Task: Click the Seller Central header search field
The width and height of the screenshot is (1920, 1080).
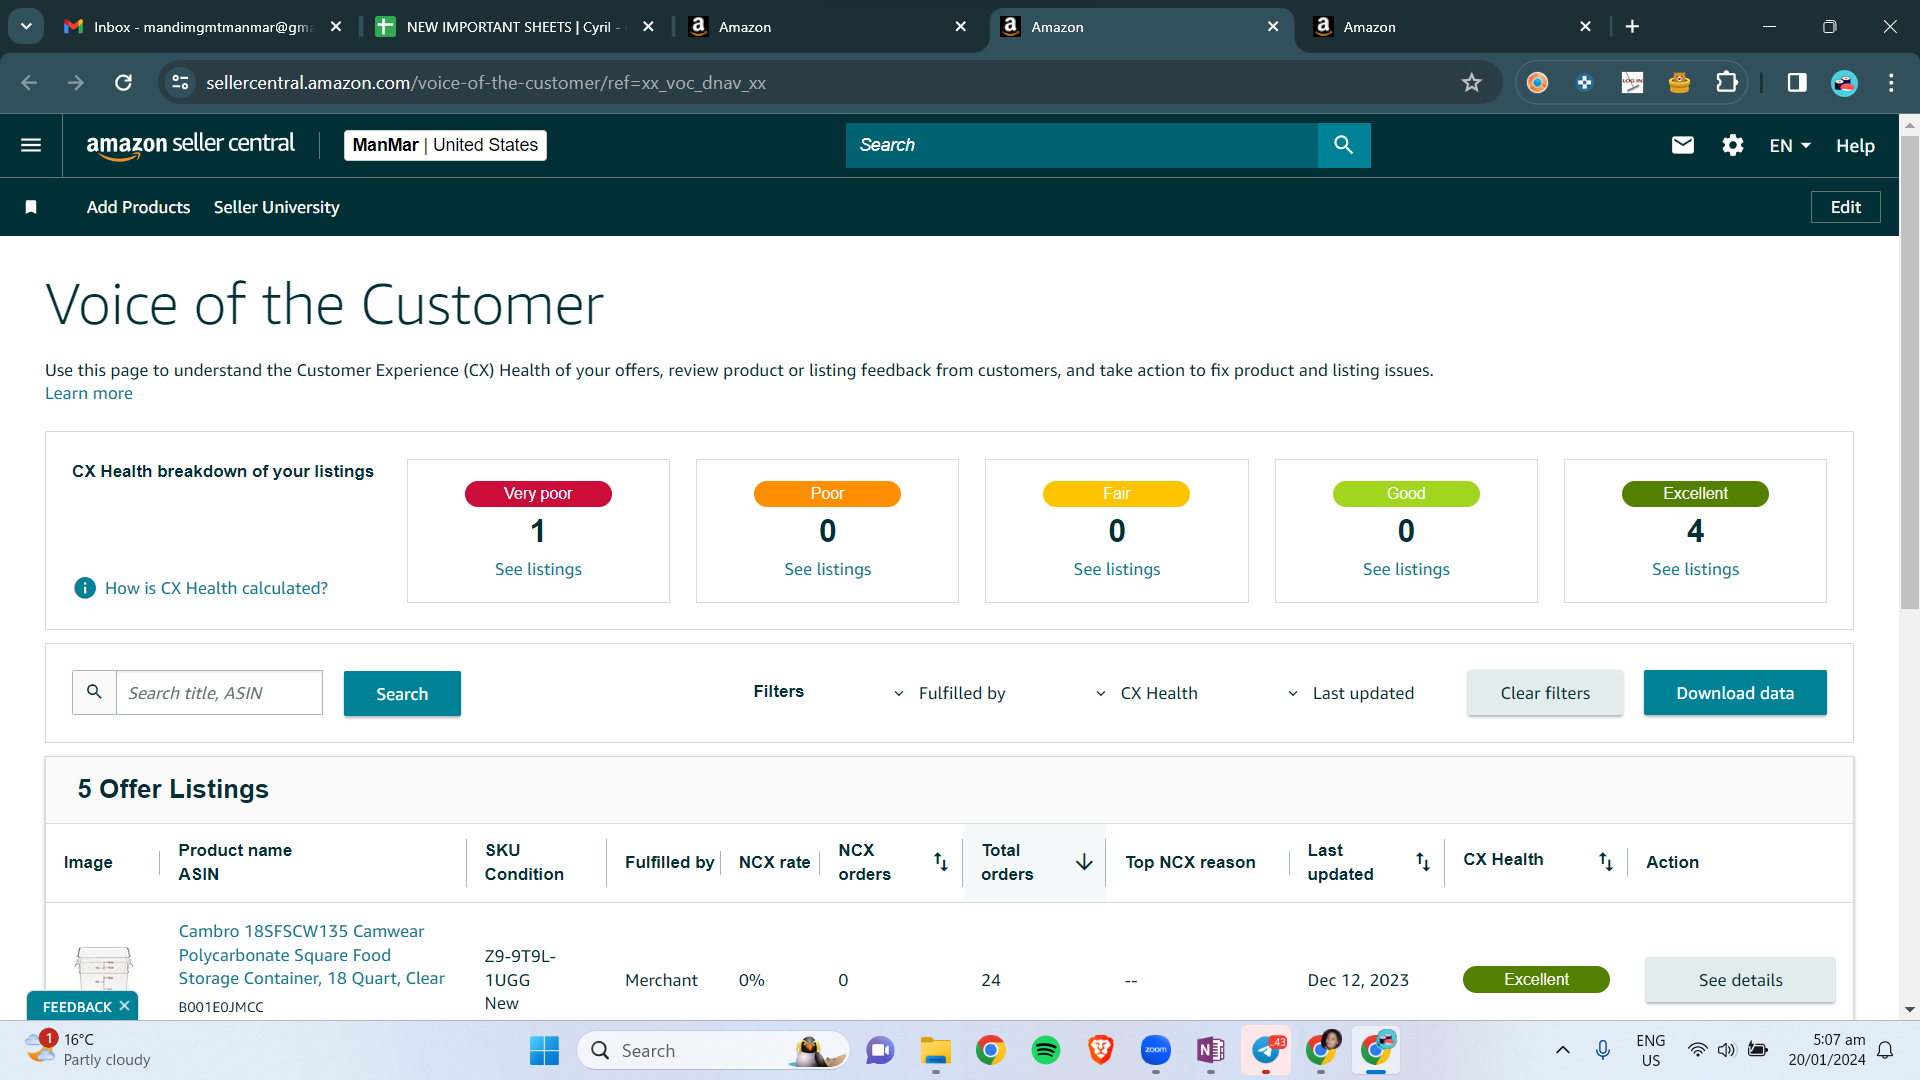Action: pos(1082,145)
